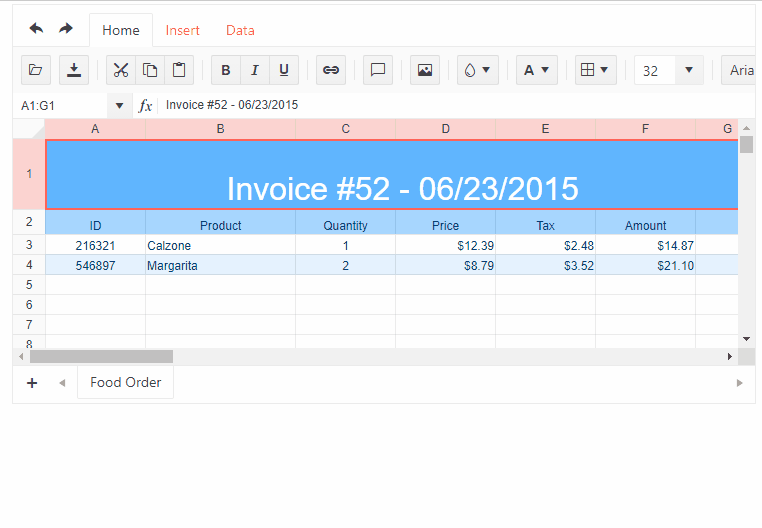Add a new sheet with the plus button
762x528 pixels.
coord(32,383)
